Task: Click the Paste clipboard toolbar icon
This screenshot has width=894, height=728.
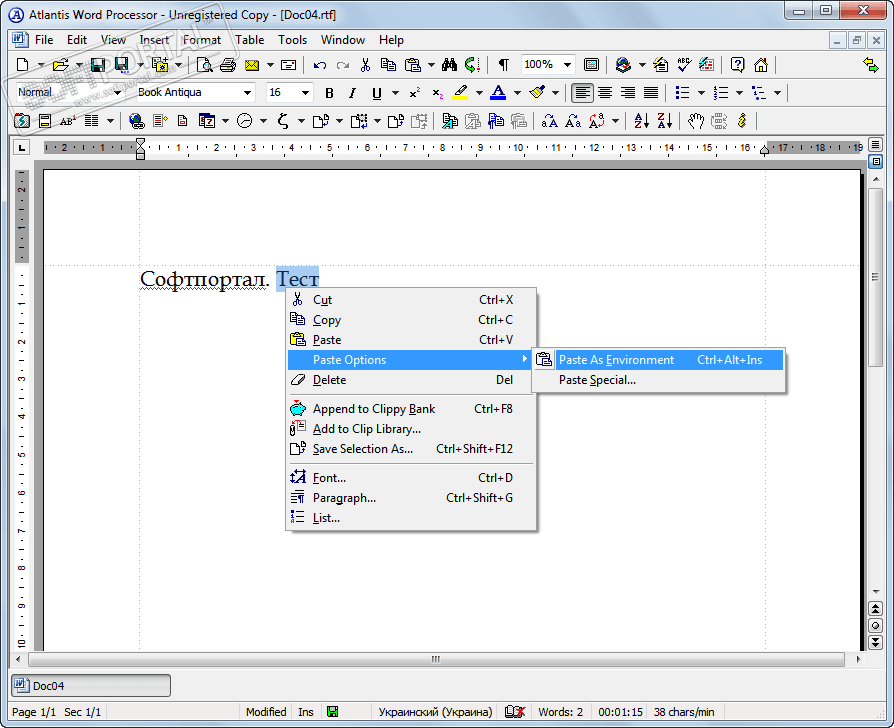Action: (412, 65)
